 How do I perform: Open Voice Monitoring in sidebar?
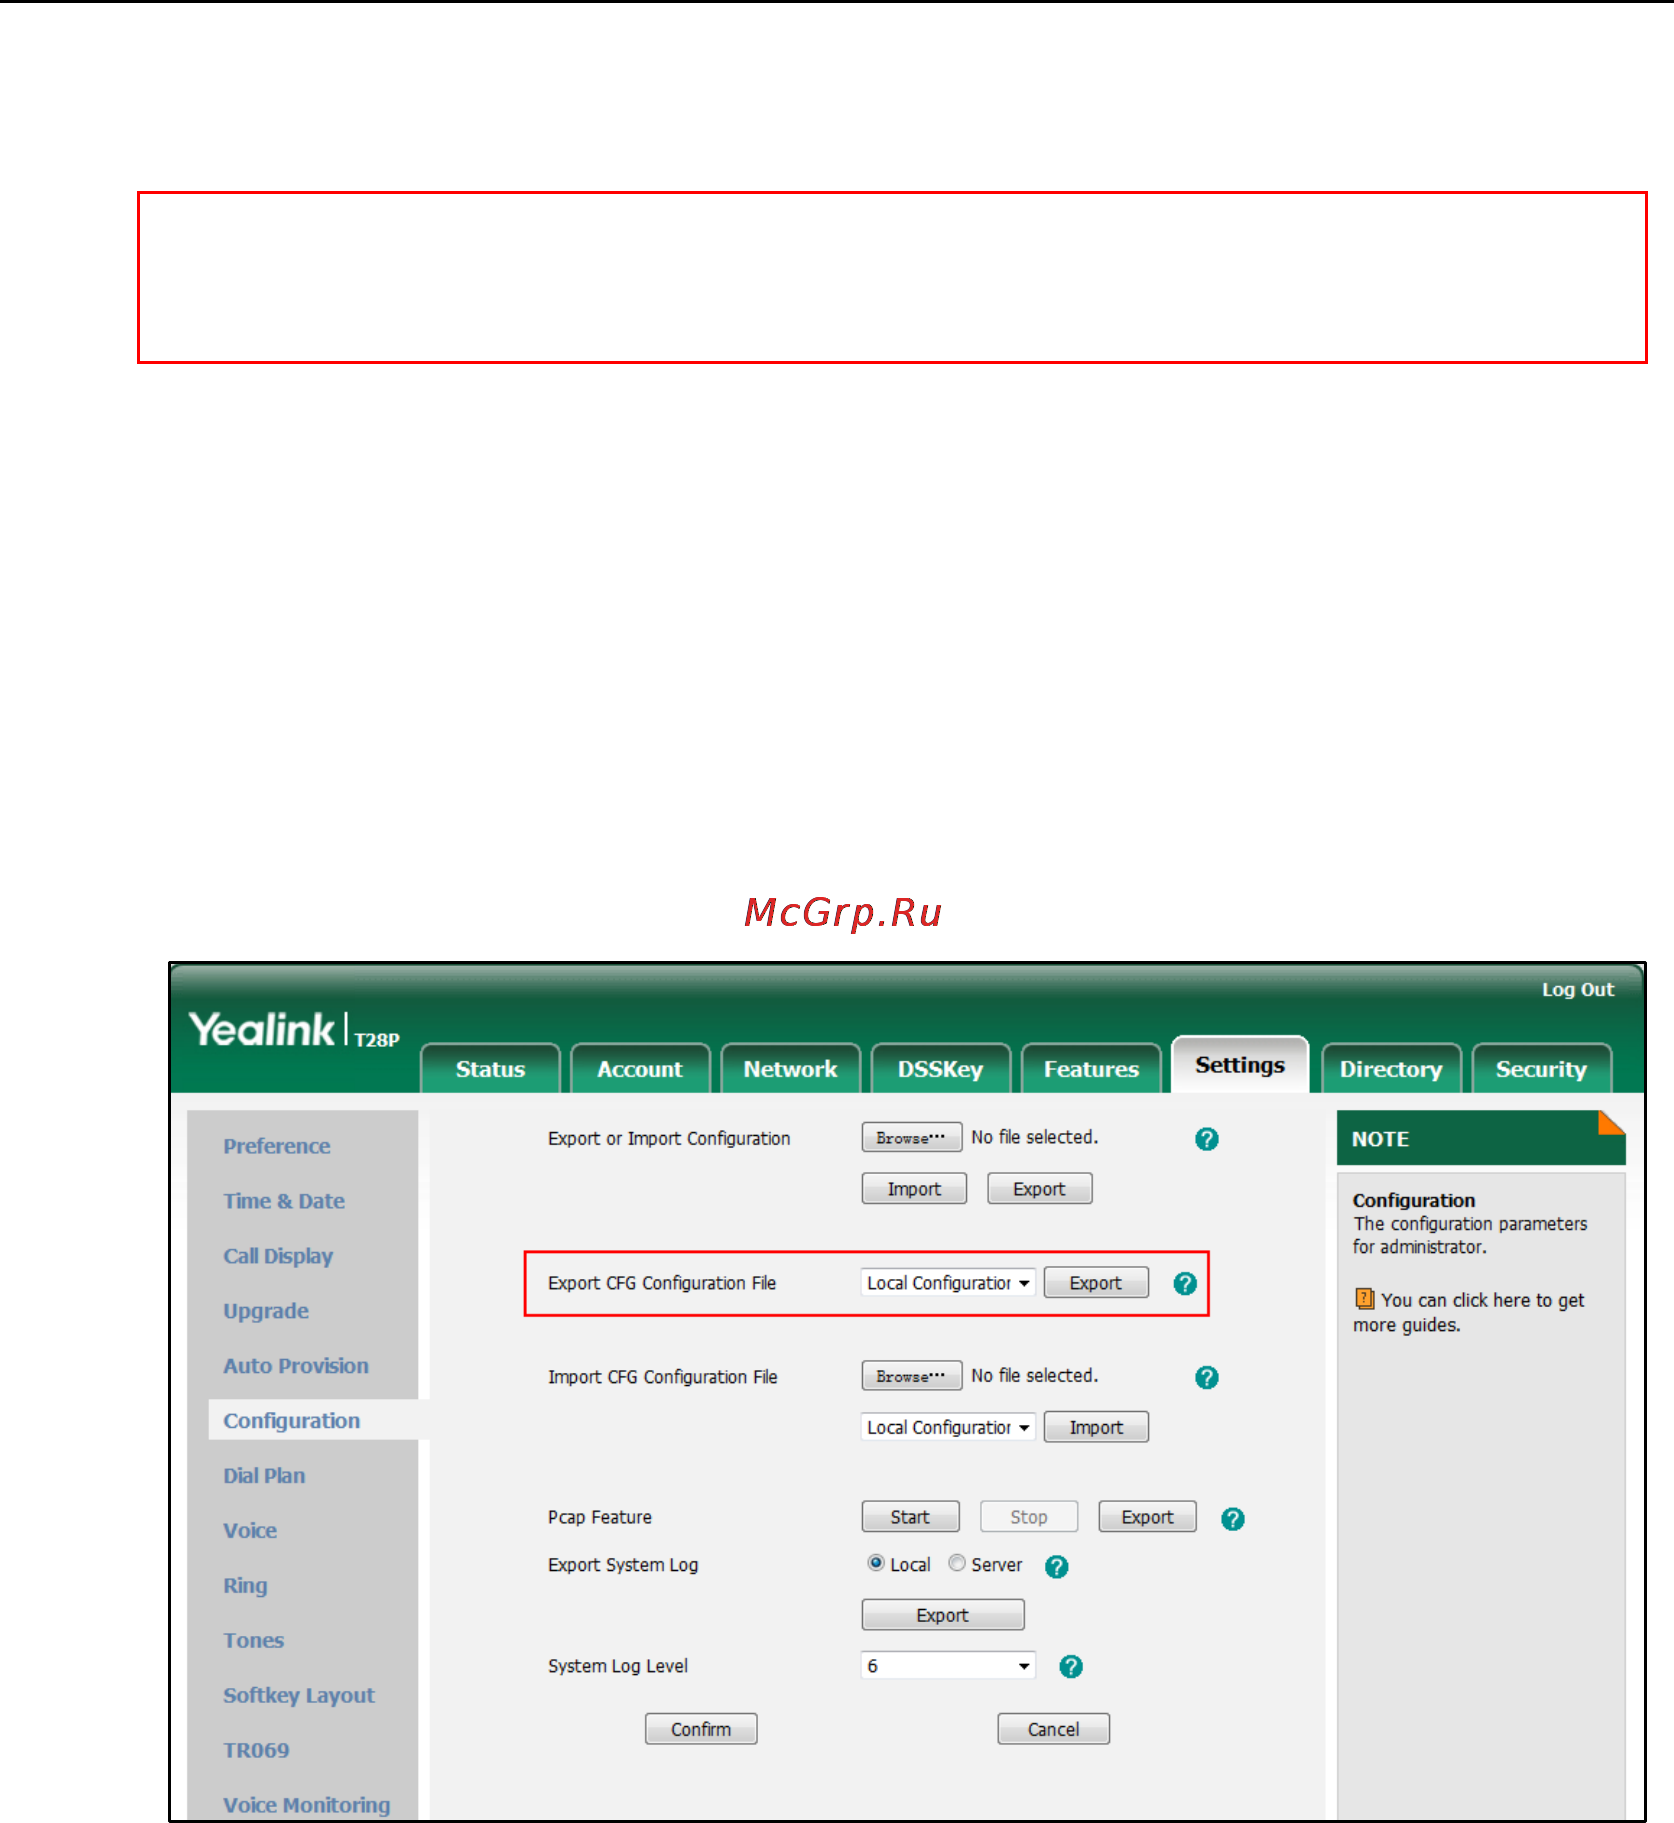pos(307,1806)
